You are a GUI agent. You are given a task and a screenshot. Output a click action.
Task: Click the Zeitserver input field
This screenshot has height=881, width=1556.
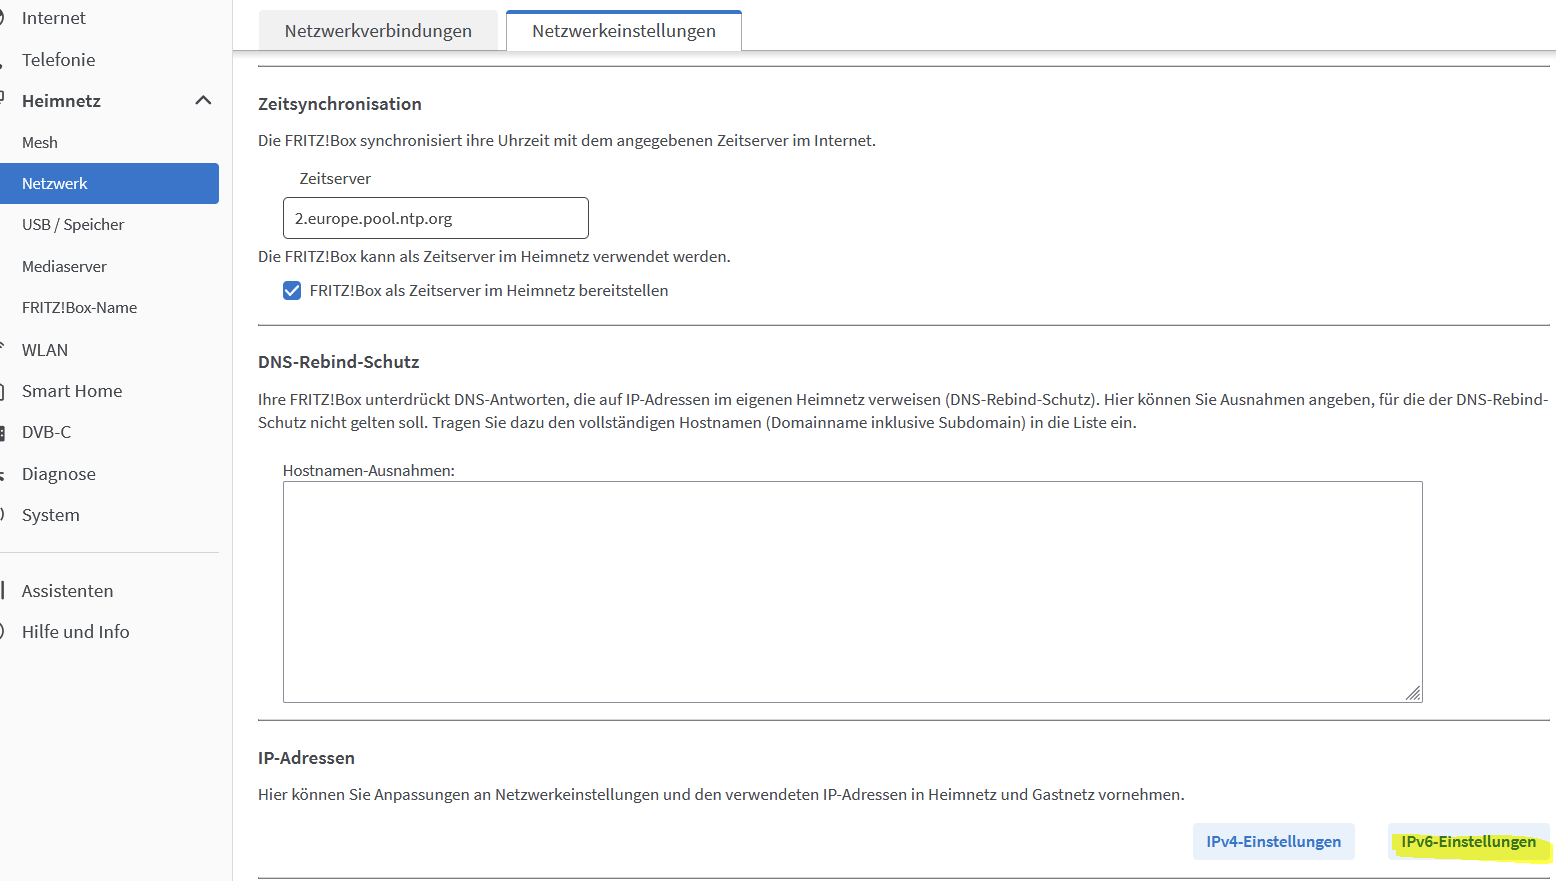436,218
